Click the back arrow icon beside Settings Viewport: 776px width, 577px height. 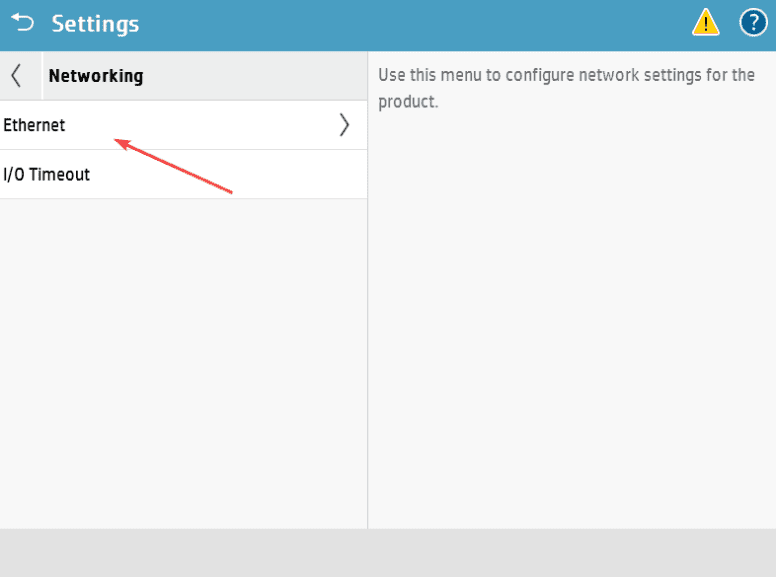tap(22, 22)
